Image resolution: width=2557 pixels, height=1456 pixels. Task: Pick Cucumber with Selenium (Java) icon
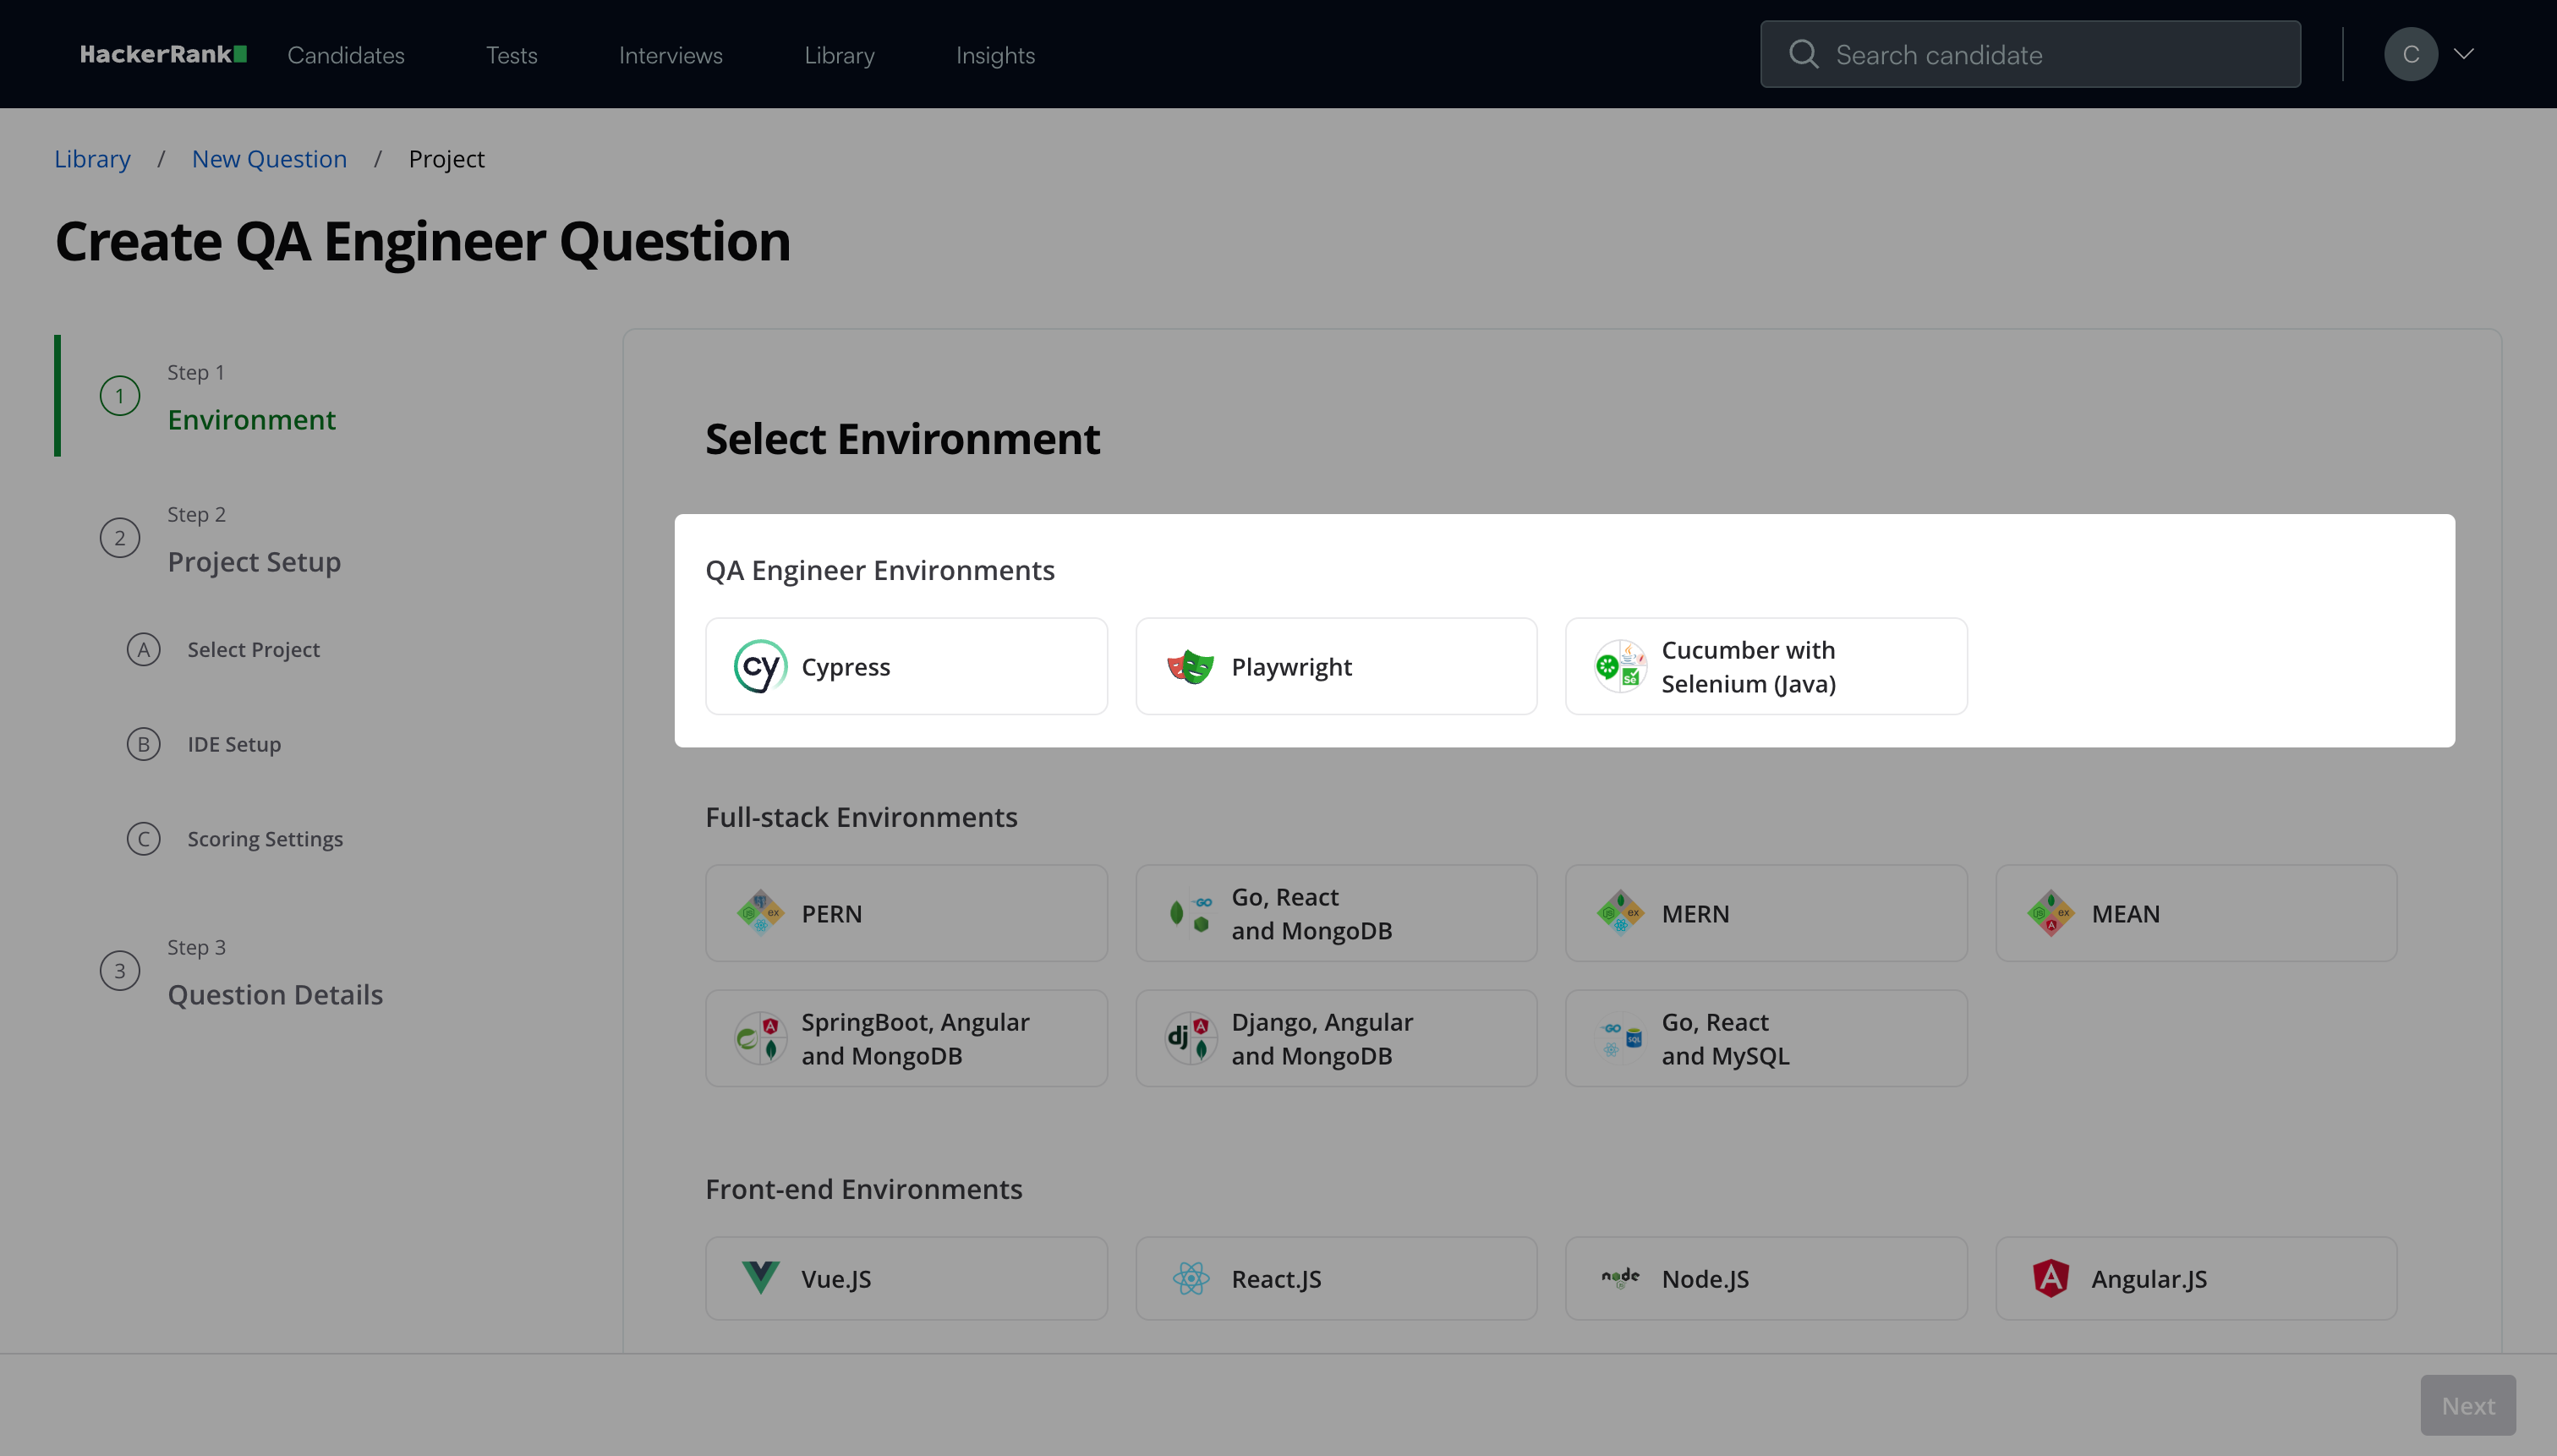(1620, 666)
